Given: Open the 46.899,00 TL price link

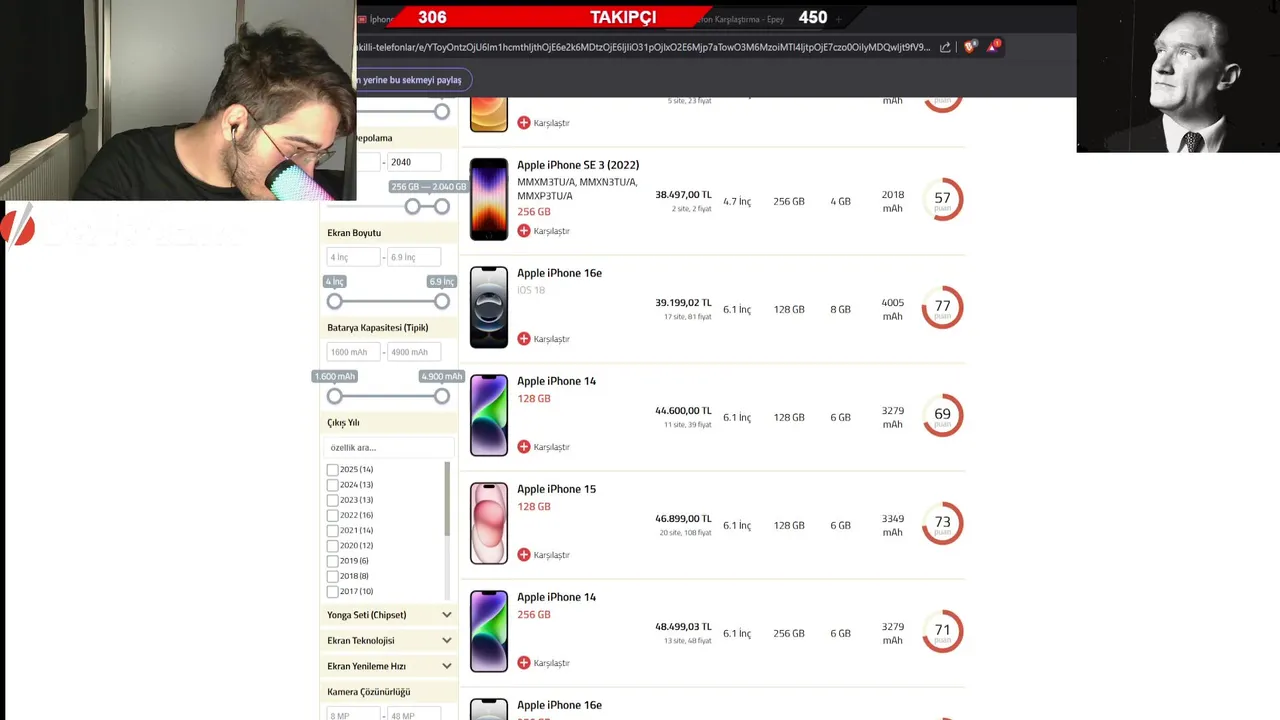Looking at the screenshot, I should (x=683, y=519).
